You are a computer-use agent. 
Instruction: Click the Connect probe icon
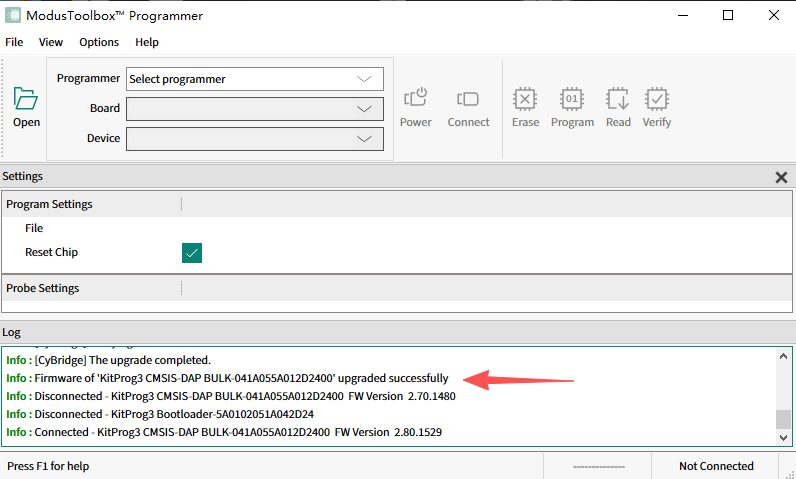[468, 107]
